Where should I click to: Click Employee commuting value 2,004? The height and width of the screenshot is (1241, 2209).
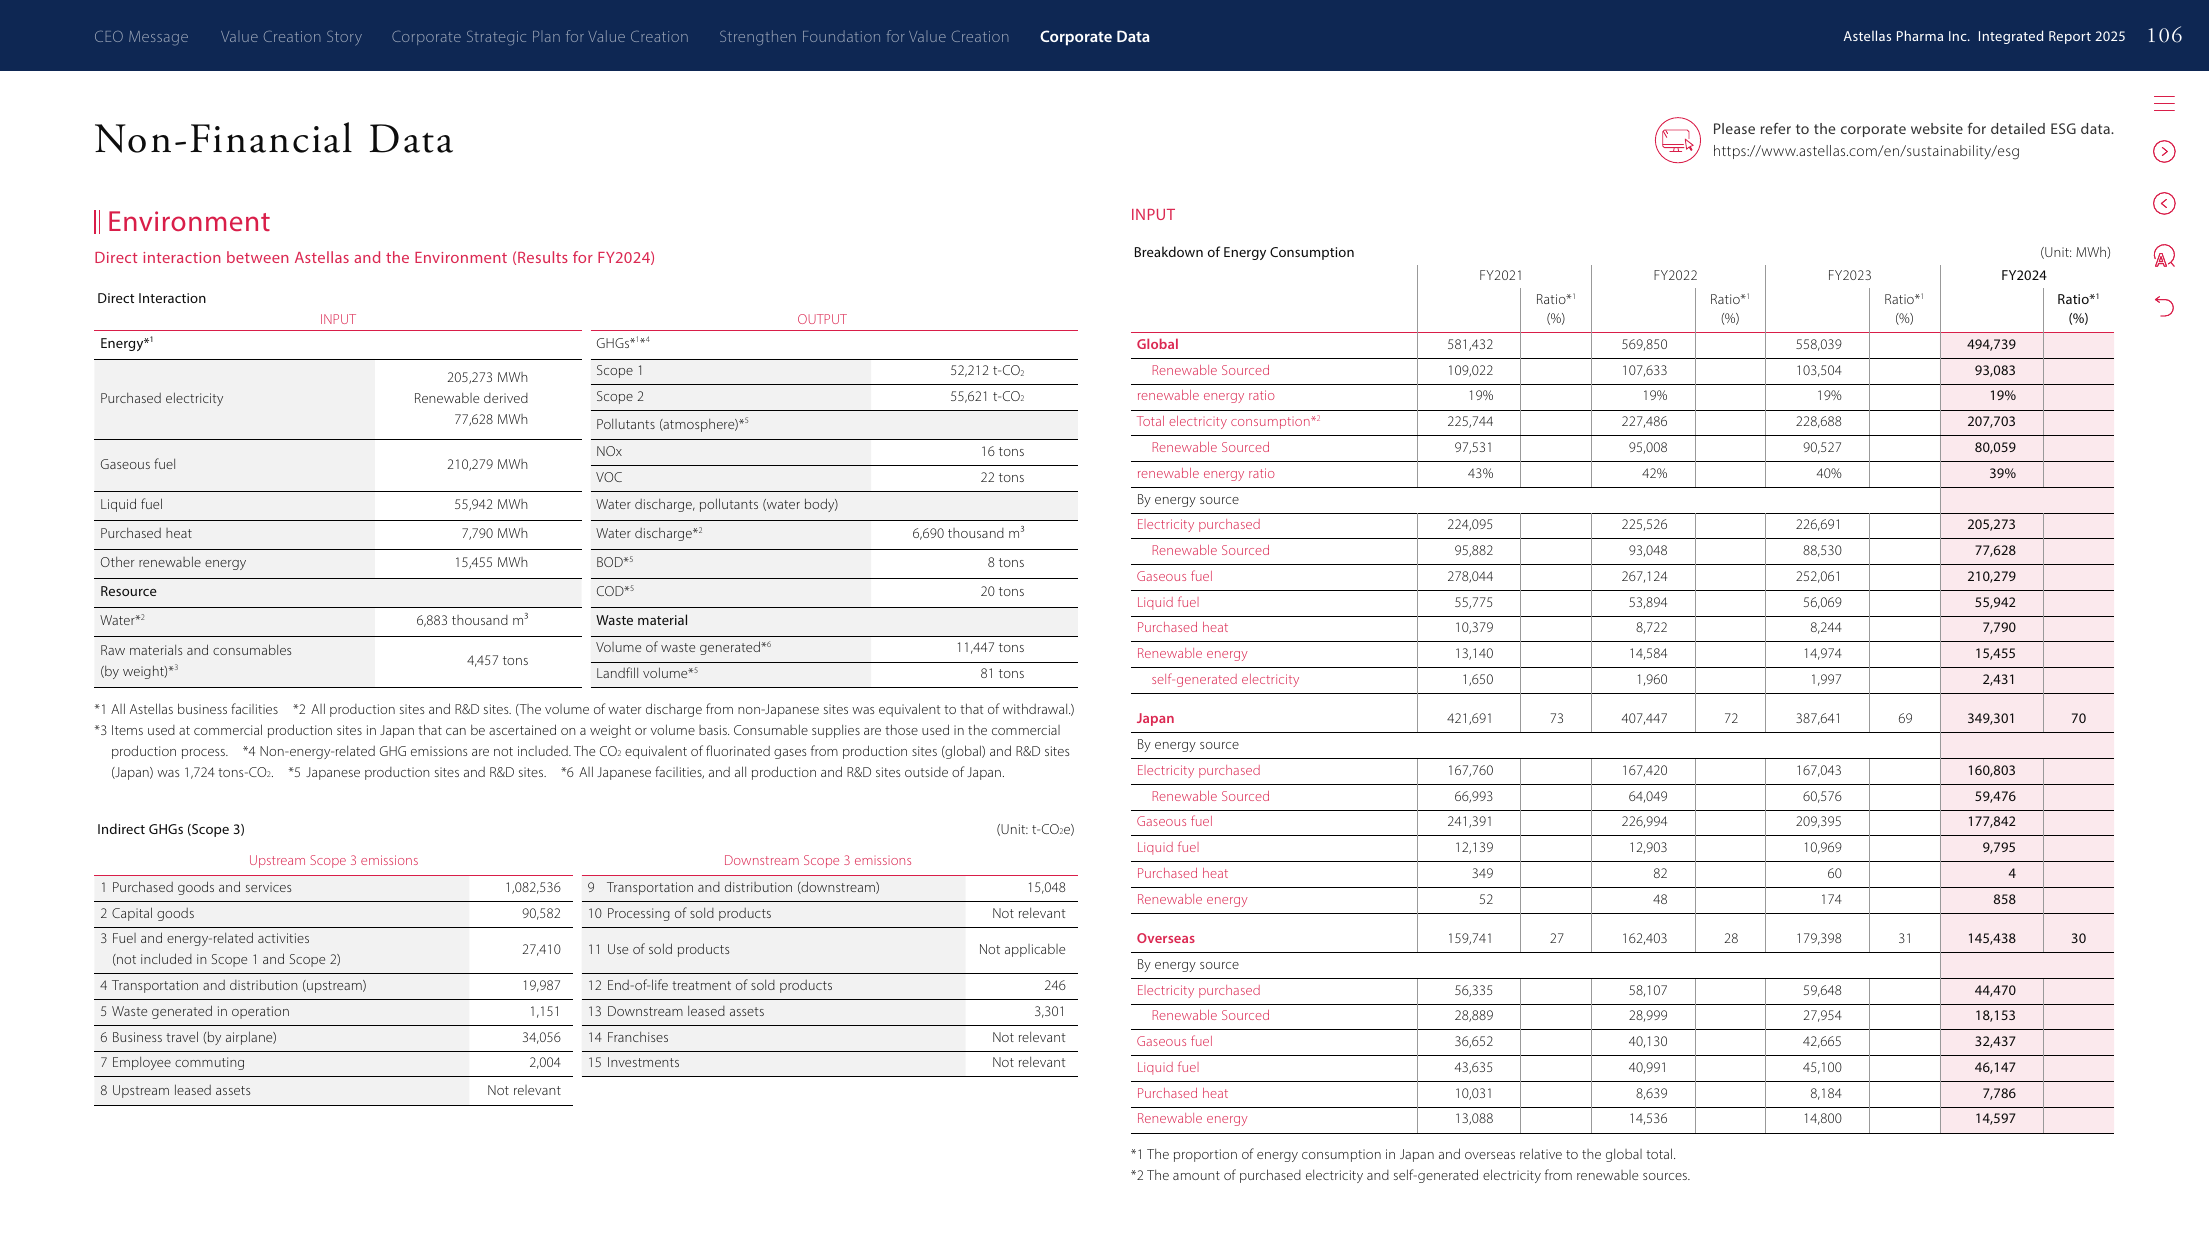[x=545, y=1062]
